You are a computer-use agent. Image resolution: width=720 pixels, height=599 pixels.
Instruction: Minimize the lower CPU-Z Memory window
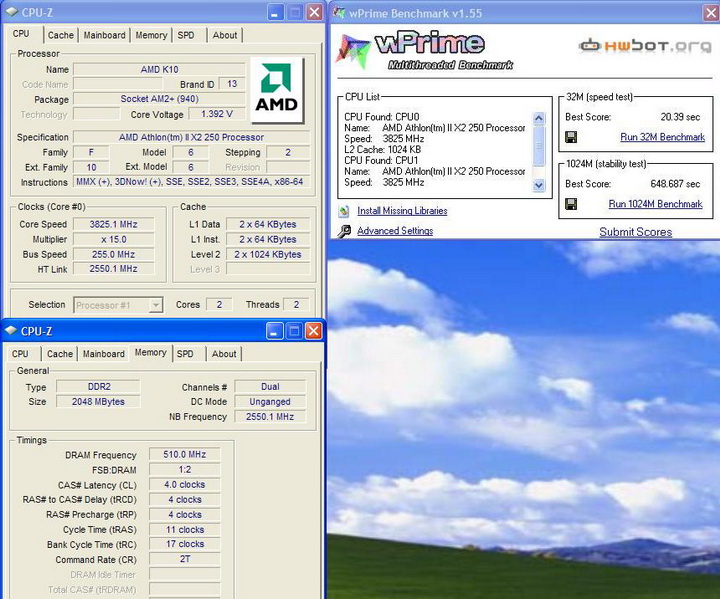click(x=274, y=331)
